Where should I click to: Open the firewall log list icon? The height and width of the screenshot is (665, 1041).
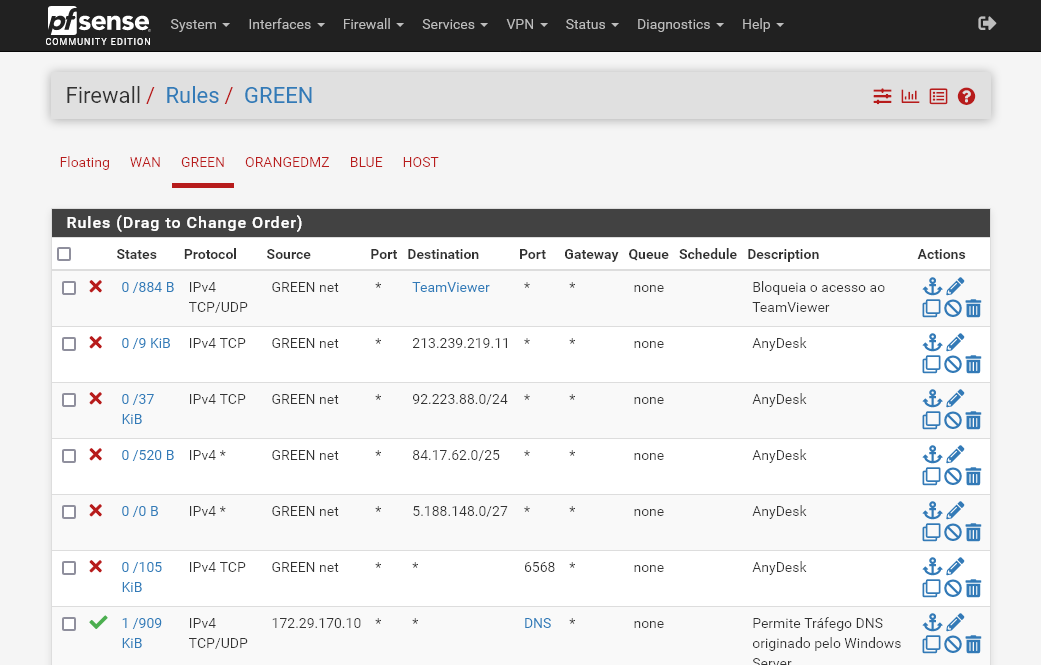coord(938,97)
